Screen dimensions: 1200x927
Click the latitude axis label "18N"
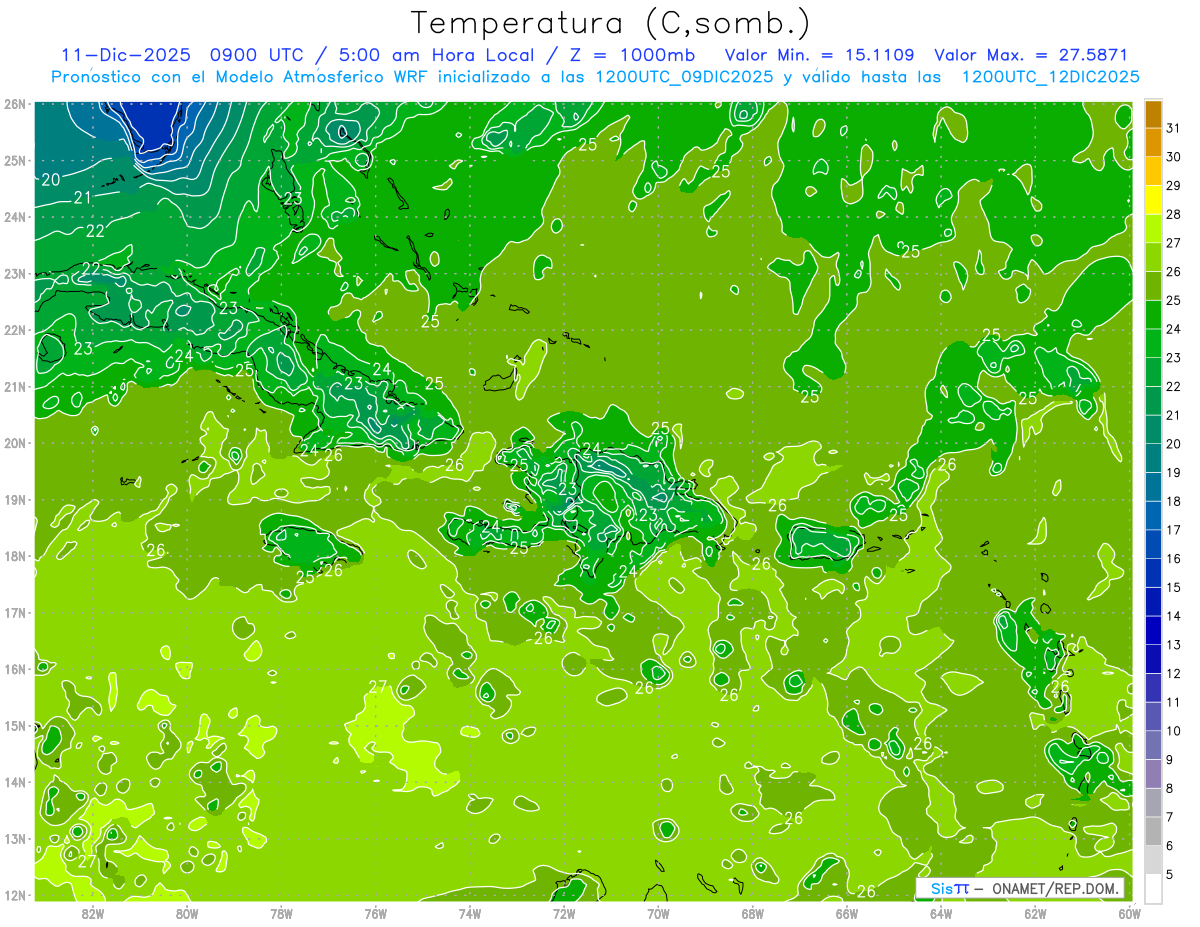coord(14,556)
